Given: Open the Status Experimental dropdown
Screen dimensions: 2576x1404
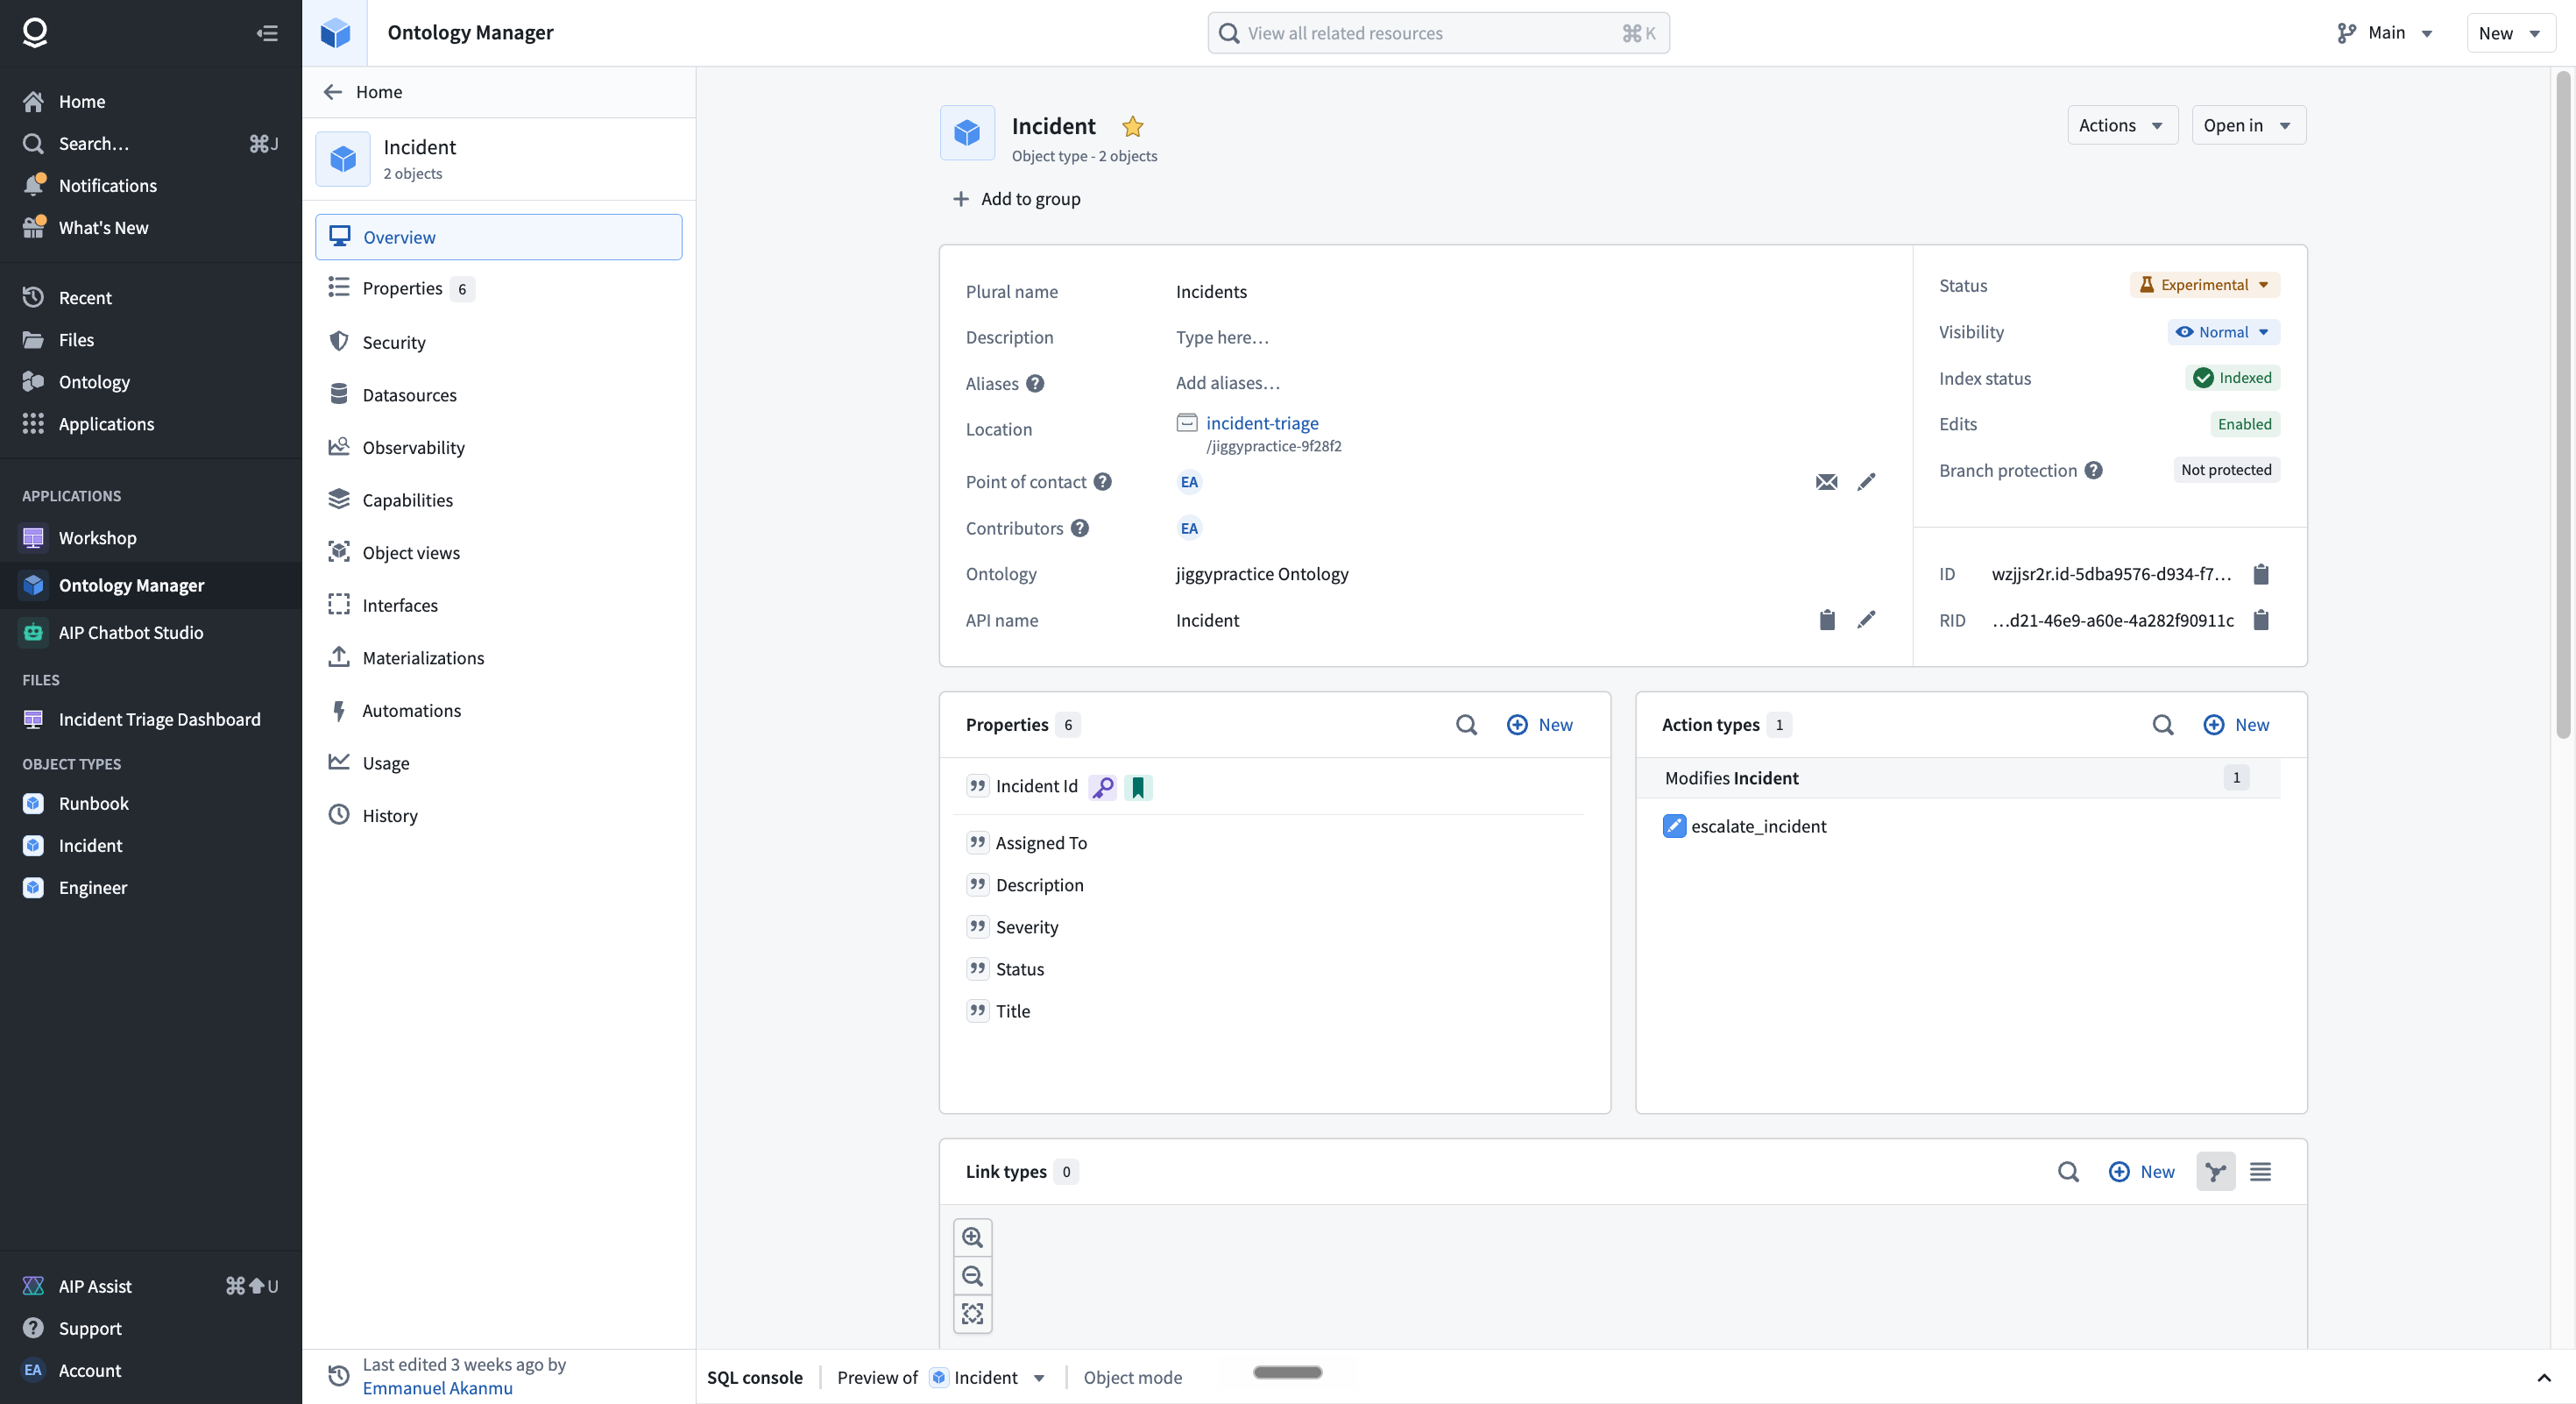Looking at the screenshot, I should pyautogui.click(x=2204, y=285).
